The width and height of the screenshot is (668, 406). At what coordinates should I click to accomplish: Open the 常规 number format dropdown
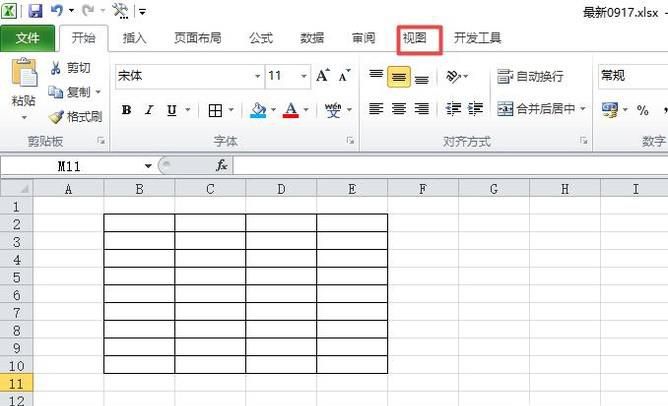tap(633, 76)
